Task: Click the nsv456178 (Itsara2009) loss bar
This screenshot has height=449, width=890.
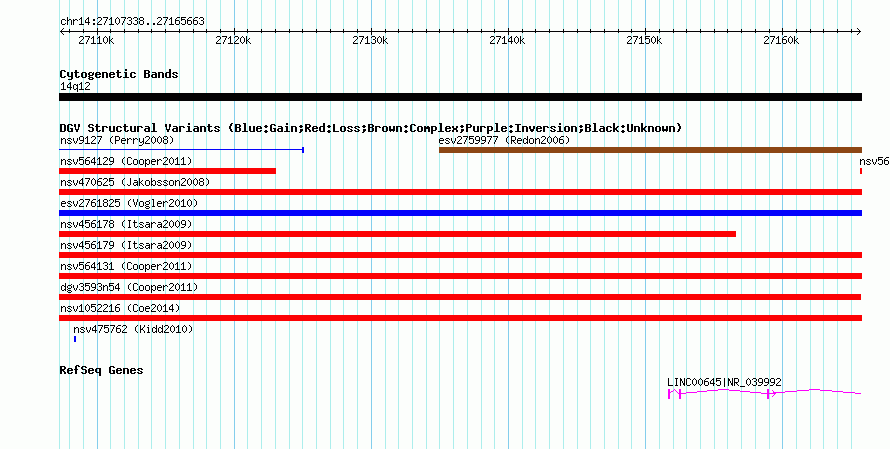Action: pos(397,234)
